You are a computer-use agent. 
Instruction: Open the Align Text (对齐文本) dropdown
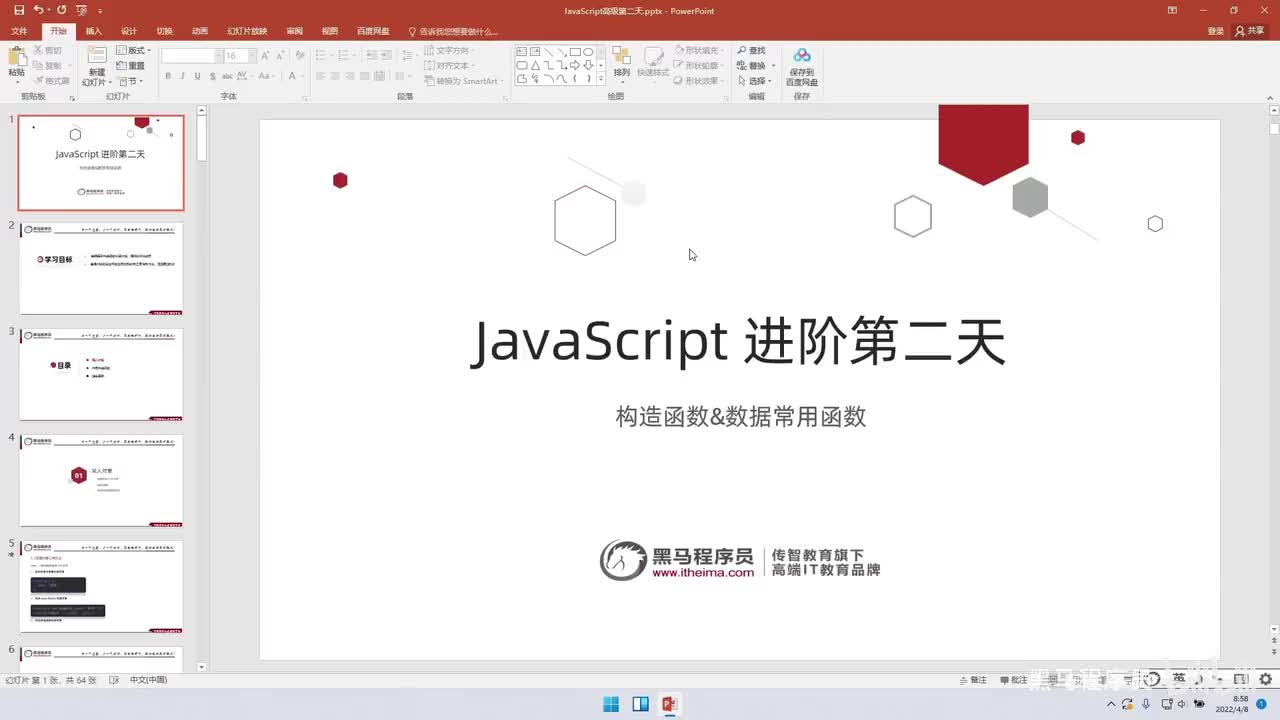coord(449,66)
